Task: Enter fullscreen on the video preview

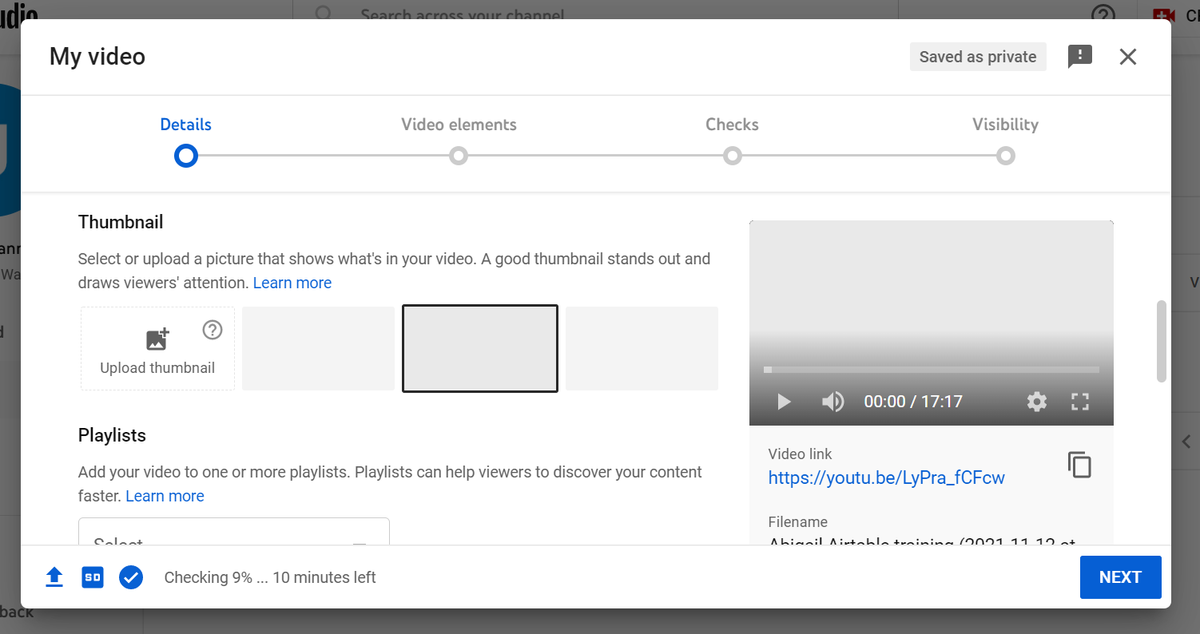Action: coord(1080,401)
